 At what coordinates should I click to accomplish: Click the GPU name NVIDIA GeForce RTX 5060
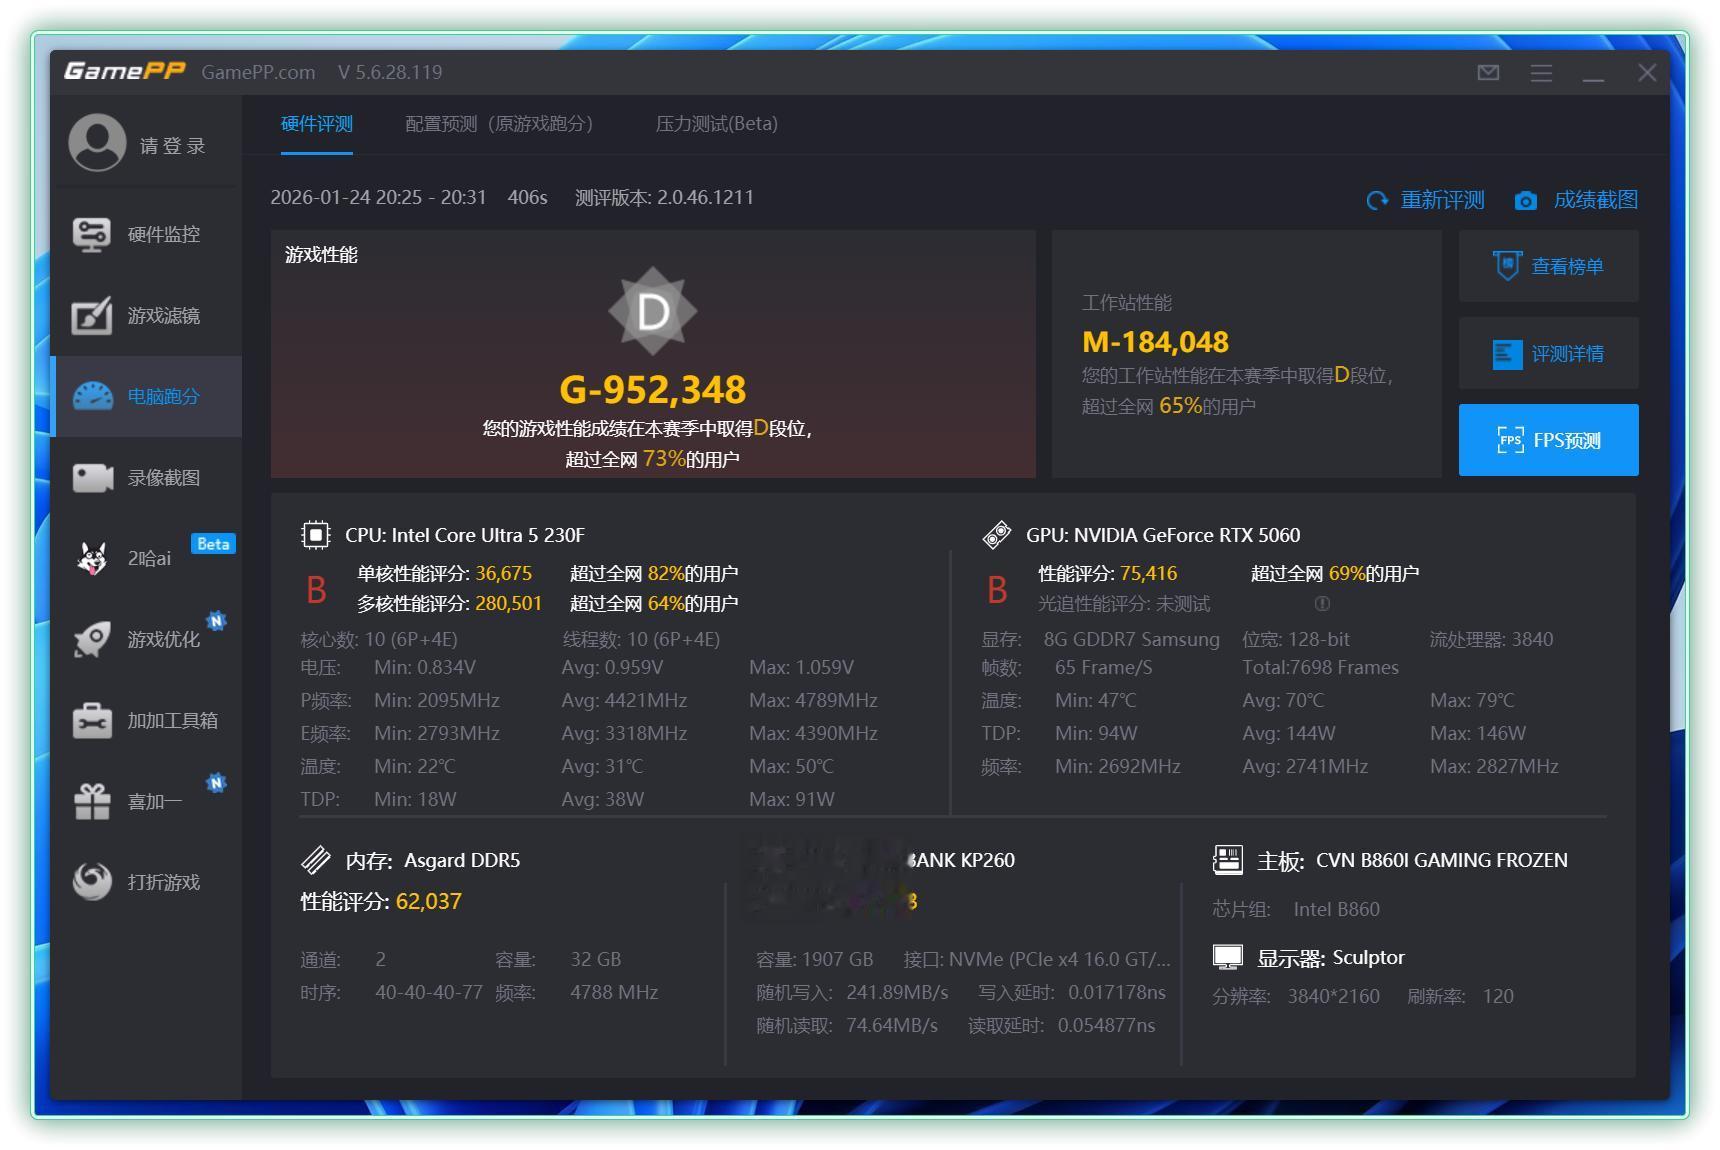pyautogui.click(x=1187, y=535)
